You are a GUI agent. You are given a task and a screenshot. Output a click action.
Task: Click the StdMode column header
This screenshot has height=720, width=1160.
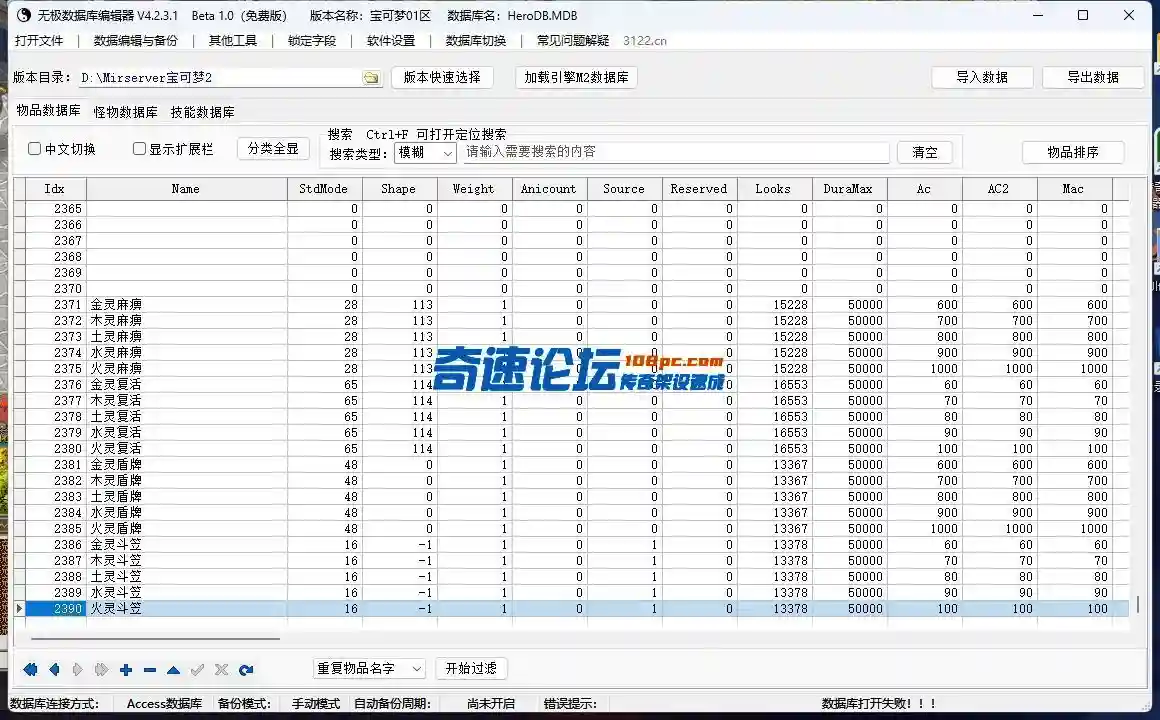(324, 189)
